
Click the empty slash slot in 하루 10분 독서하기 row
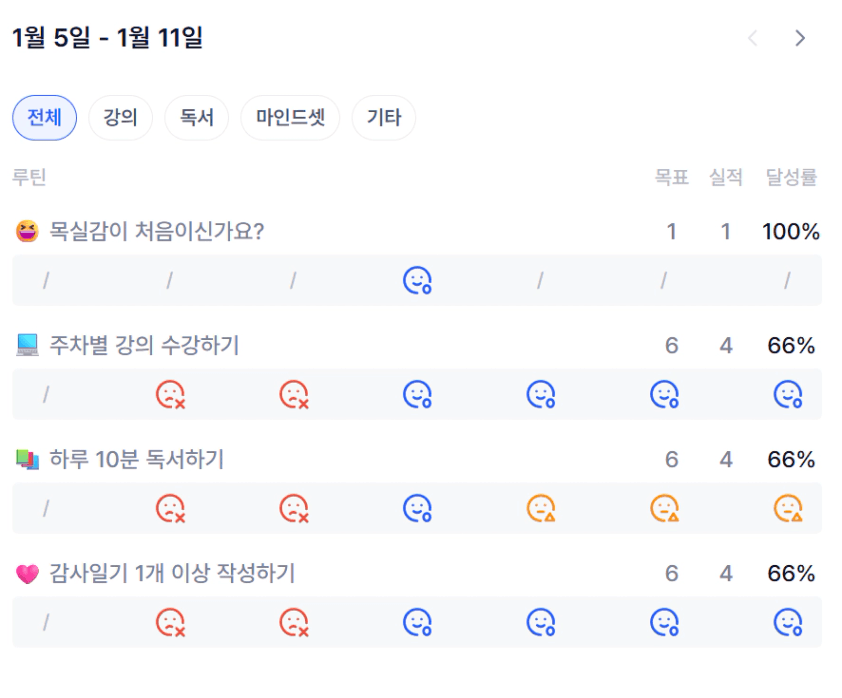click(x=46, y=509)
